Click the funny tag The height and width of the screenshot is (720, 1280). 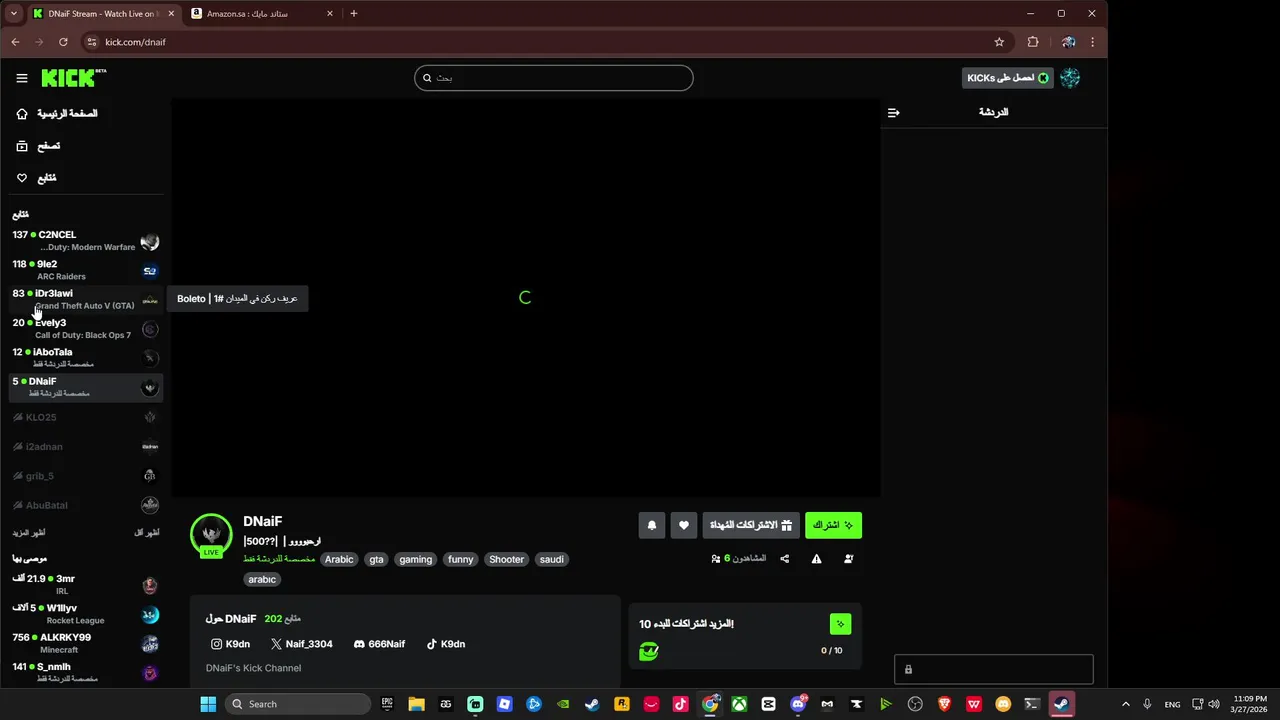[x=461, y=560]
